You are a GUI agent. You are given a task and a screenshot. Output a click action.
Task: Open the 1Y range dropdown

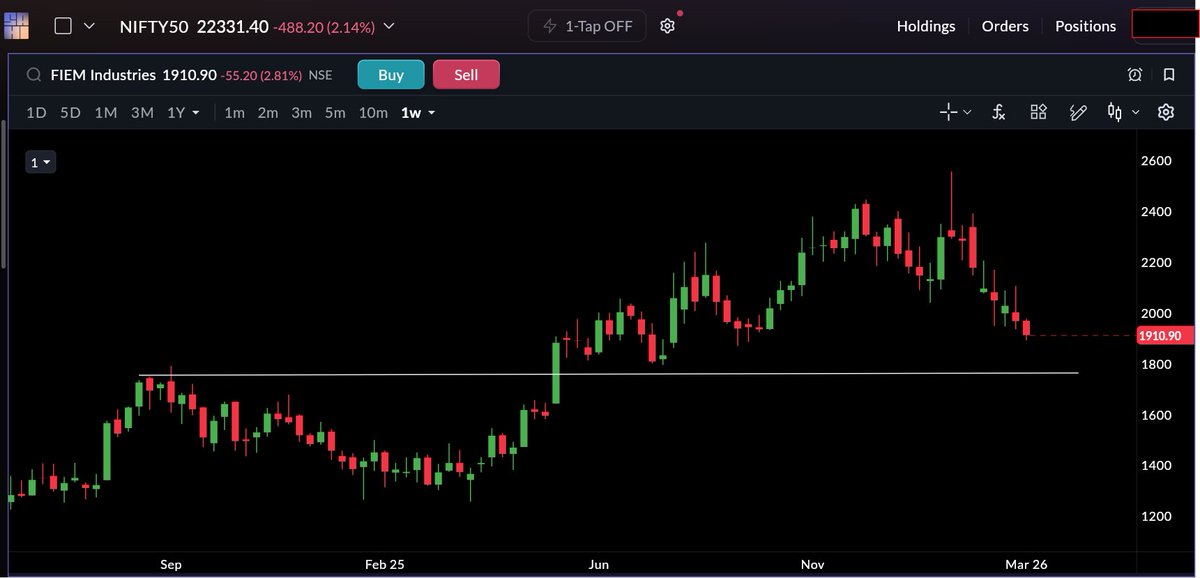click(183, 113)
